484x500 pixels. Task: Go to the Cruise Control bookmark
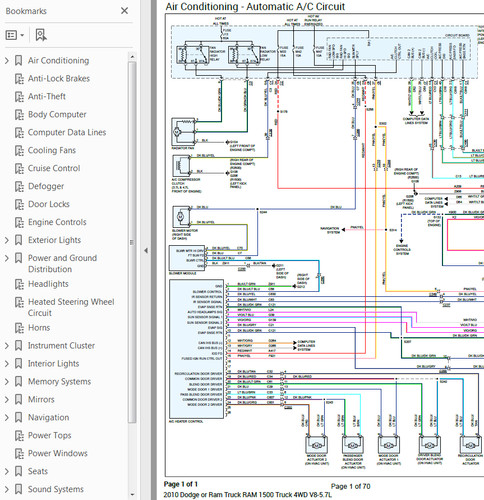point(54,168)
